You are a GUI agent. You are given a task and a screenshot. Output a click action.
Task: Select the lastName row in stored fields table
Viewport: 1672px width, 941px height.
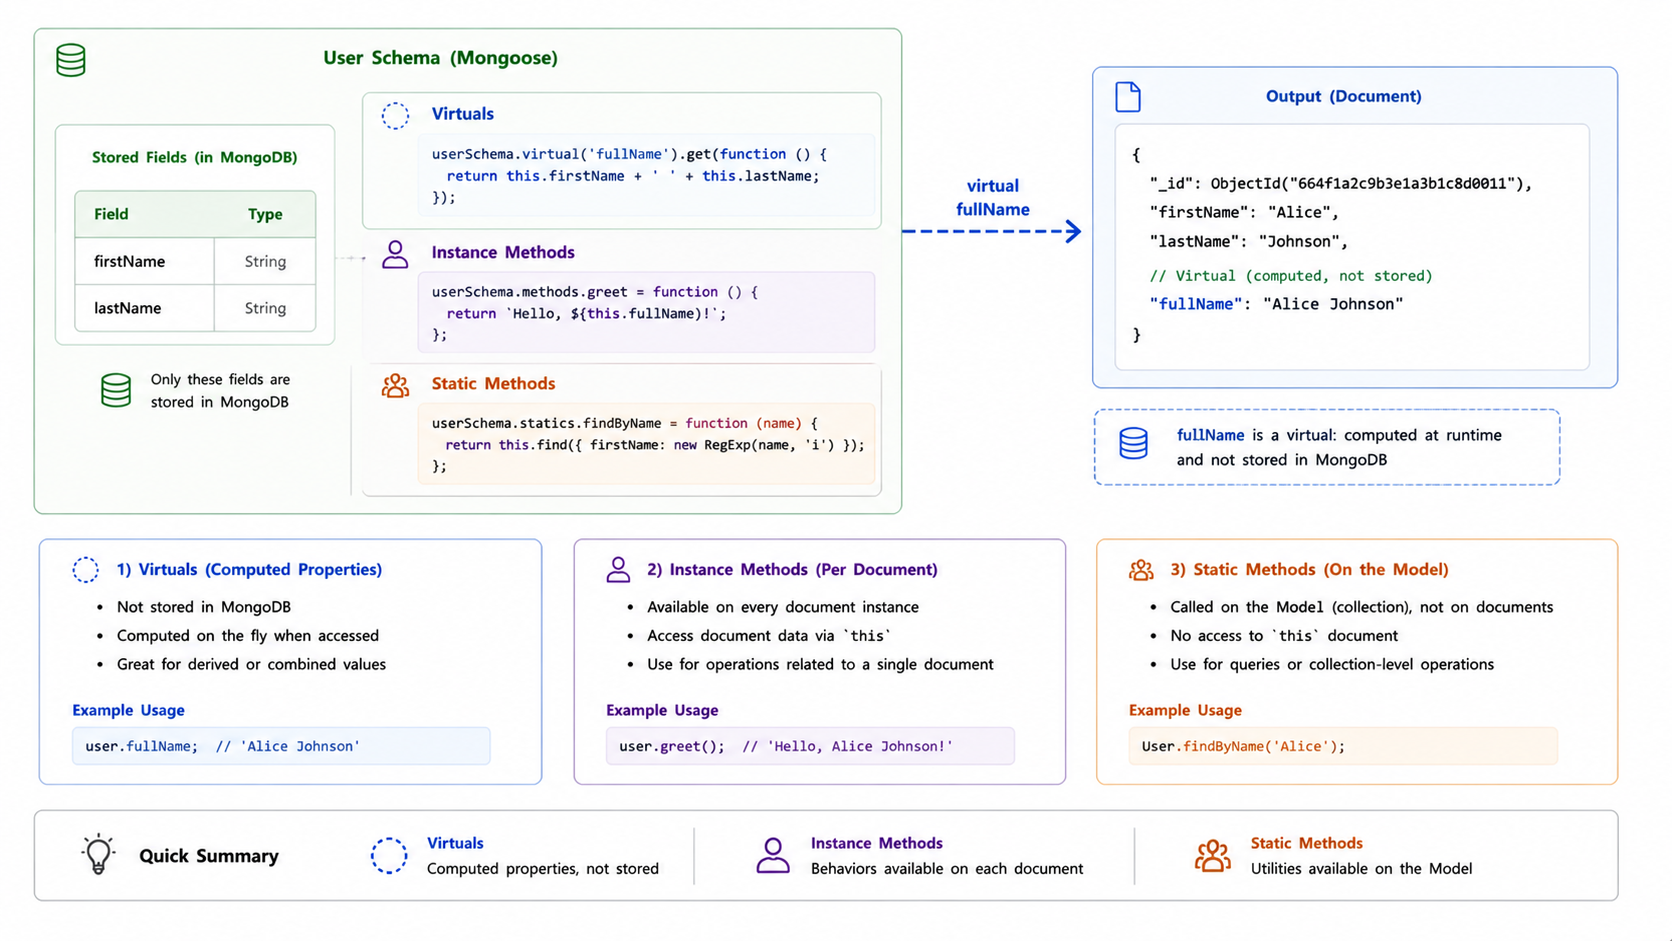click(x=195, y=308)
